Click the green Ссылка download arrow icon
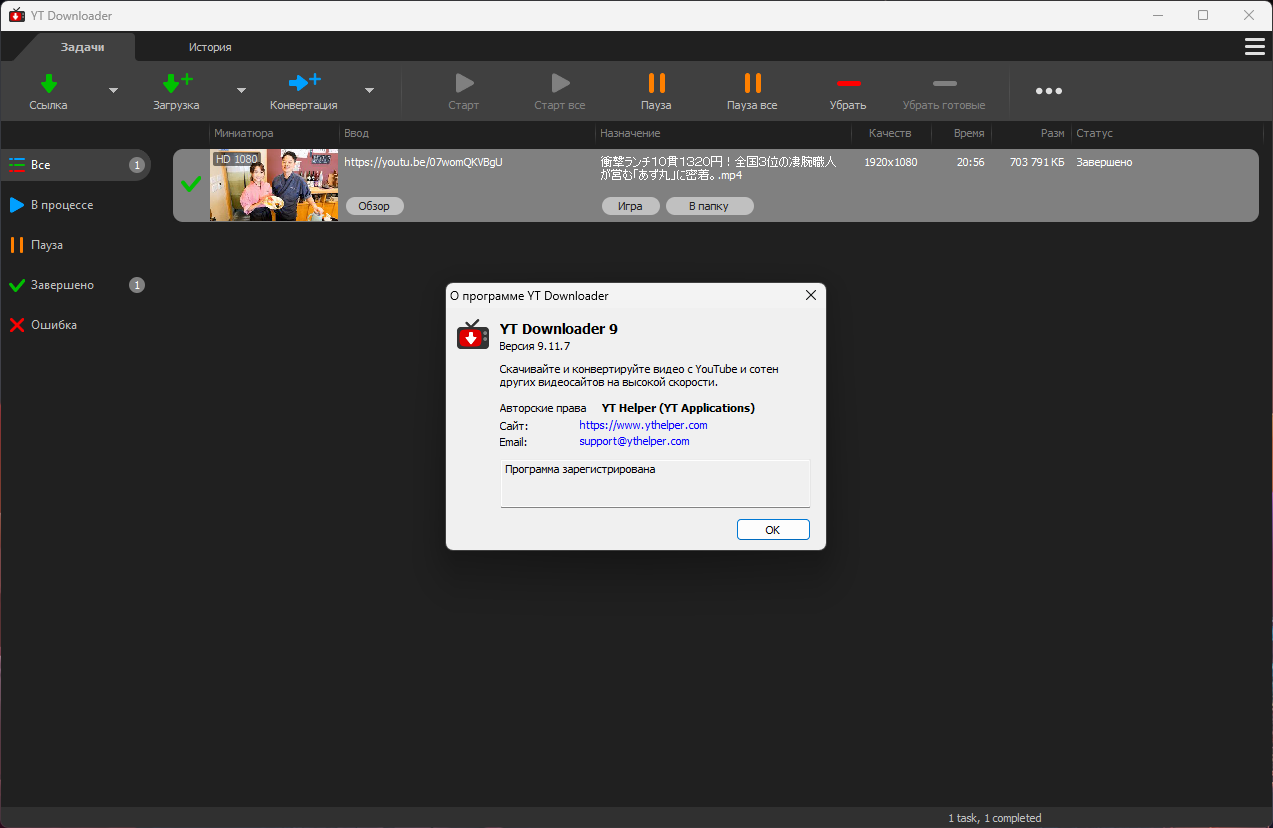The image size is (1273, 828). point(48,83)
